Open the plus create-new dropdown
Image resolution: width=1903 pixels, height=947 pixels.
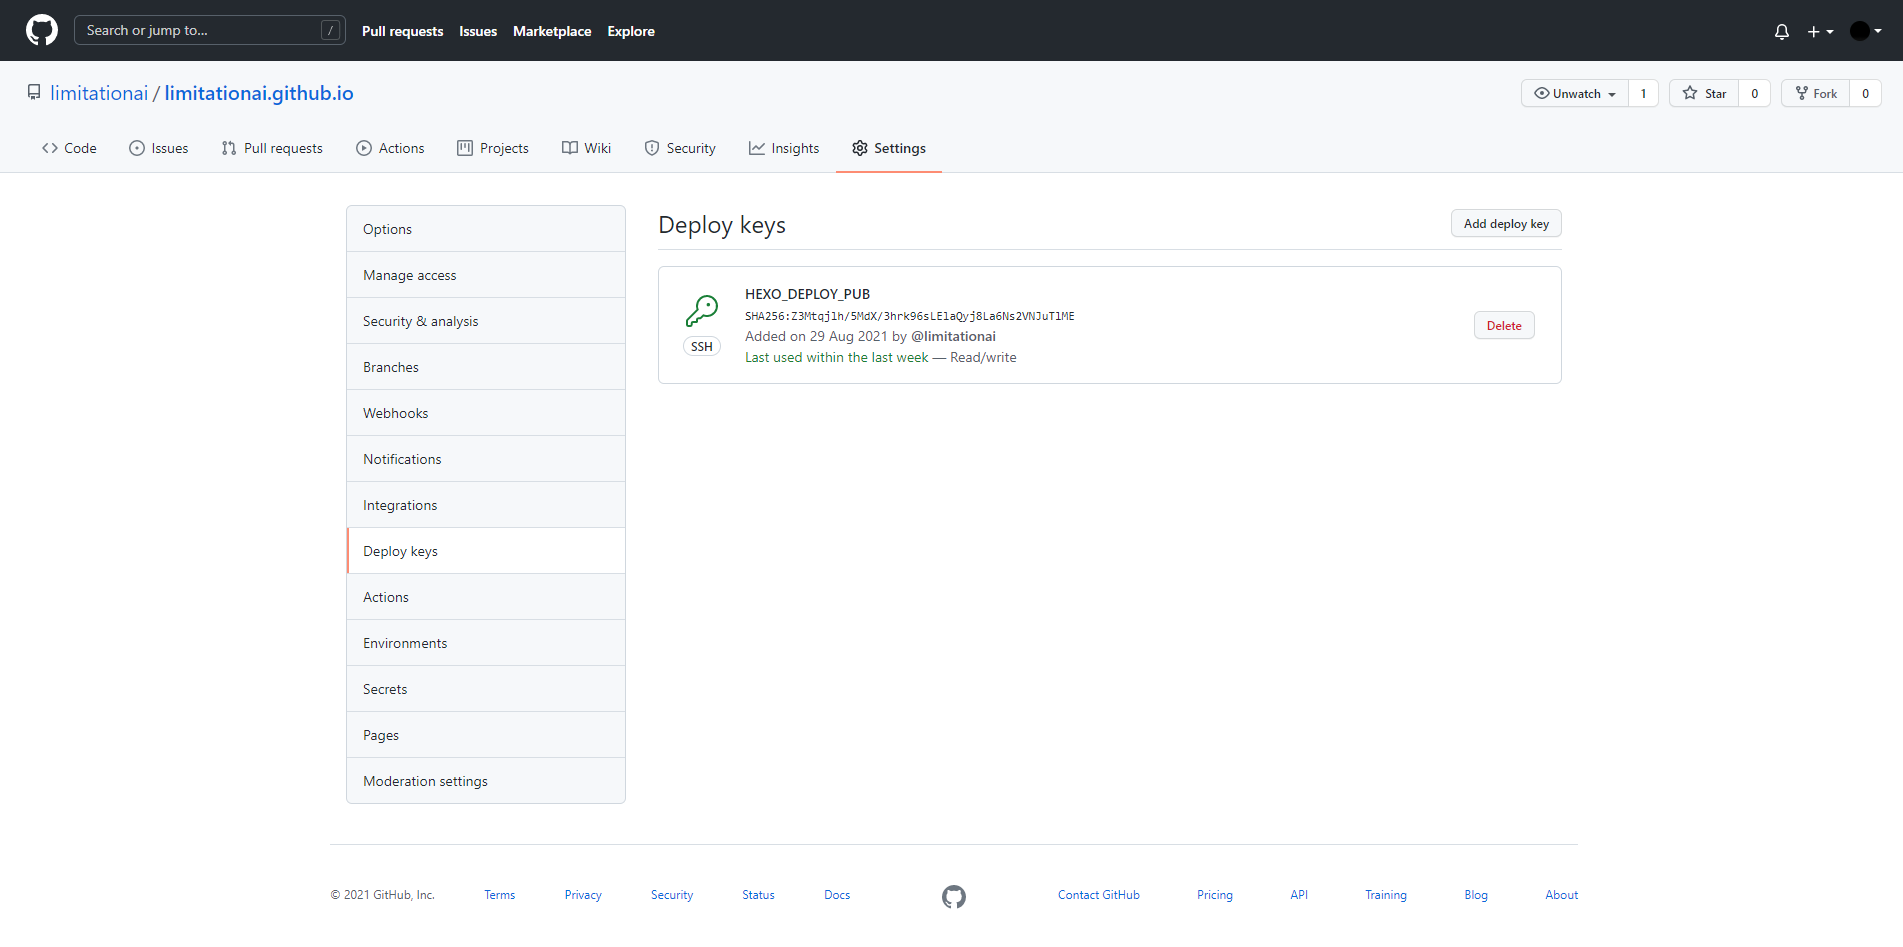tap(1820, 31)
